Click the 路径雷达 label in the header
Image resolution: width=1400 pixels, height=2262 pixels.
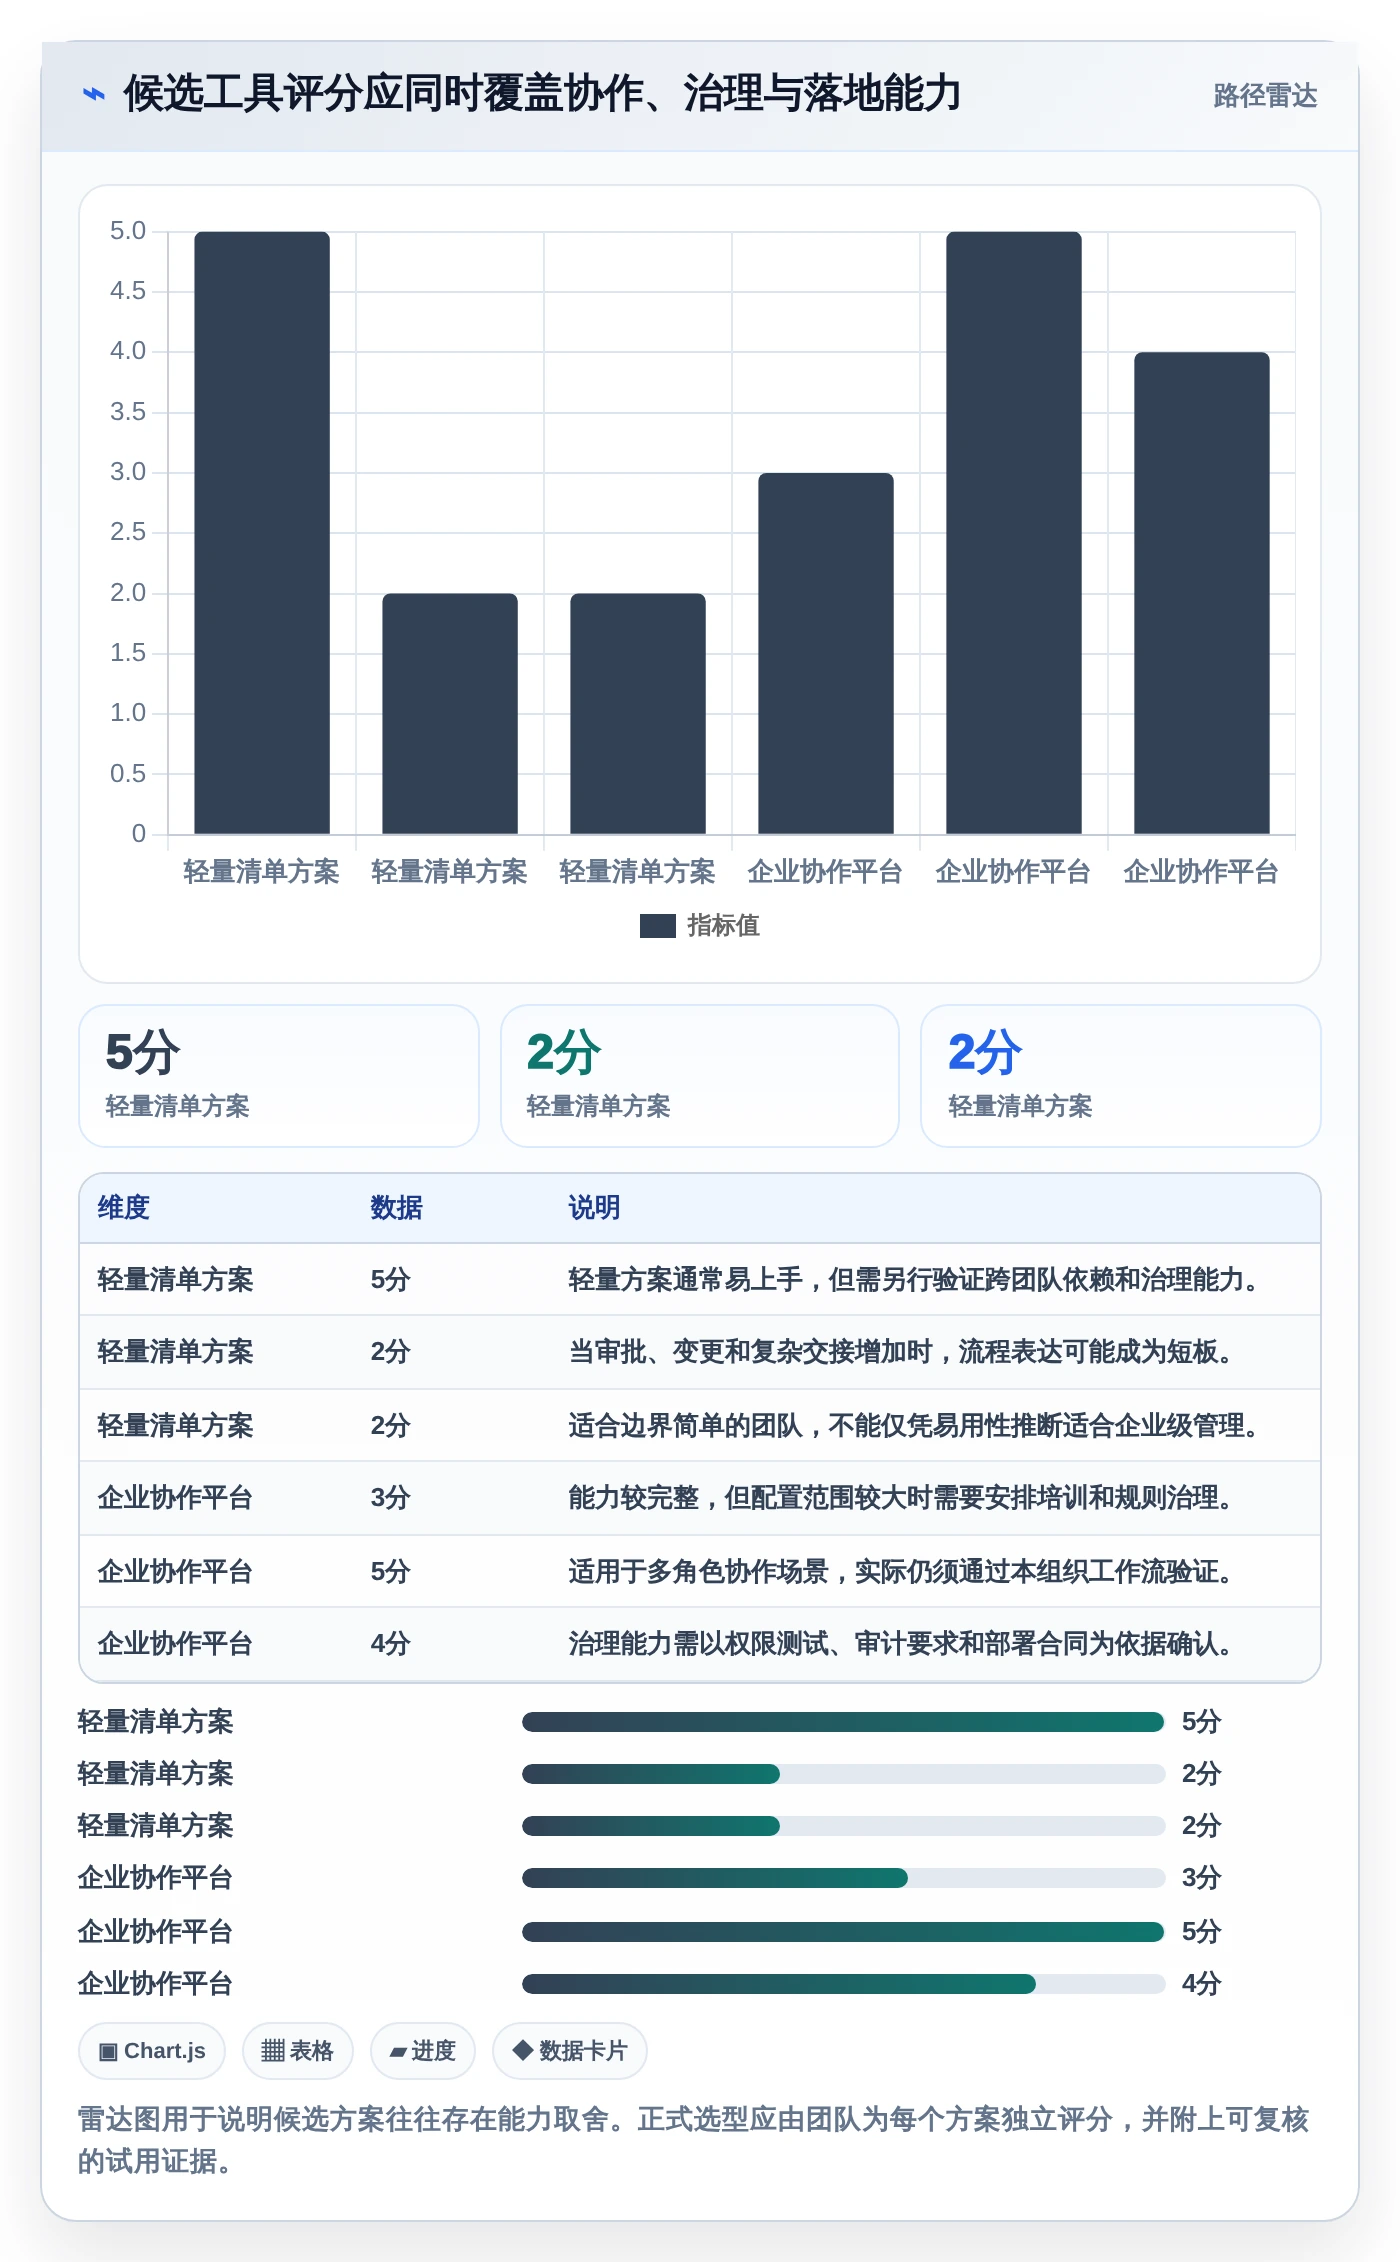point(1265,95)
